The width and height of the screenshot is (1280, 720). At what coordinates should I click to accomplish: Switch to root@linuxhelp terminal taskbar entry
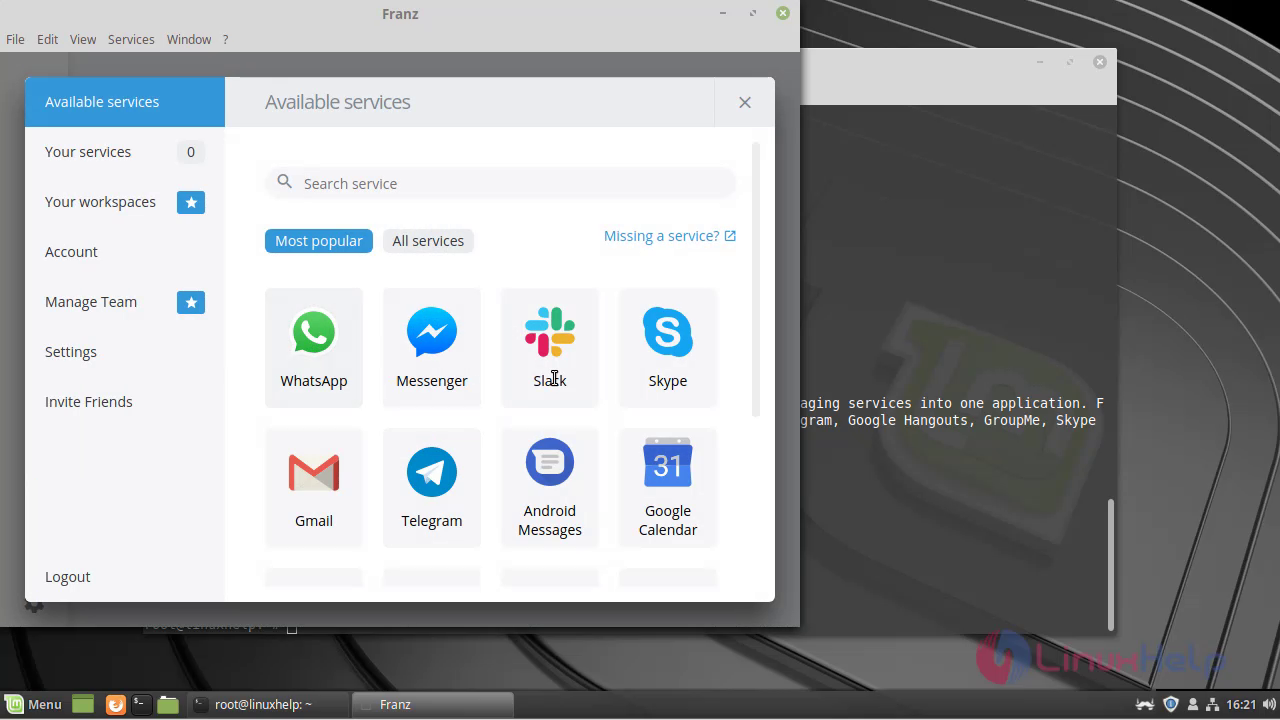pos(268,704)
